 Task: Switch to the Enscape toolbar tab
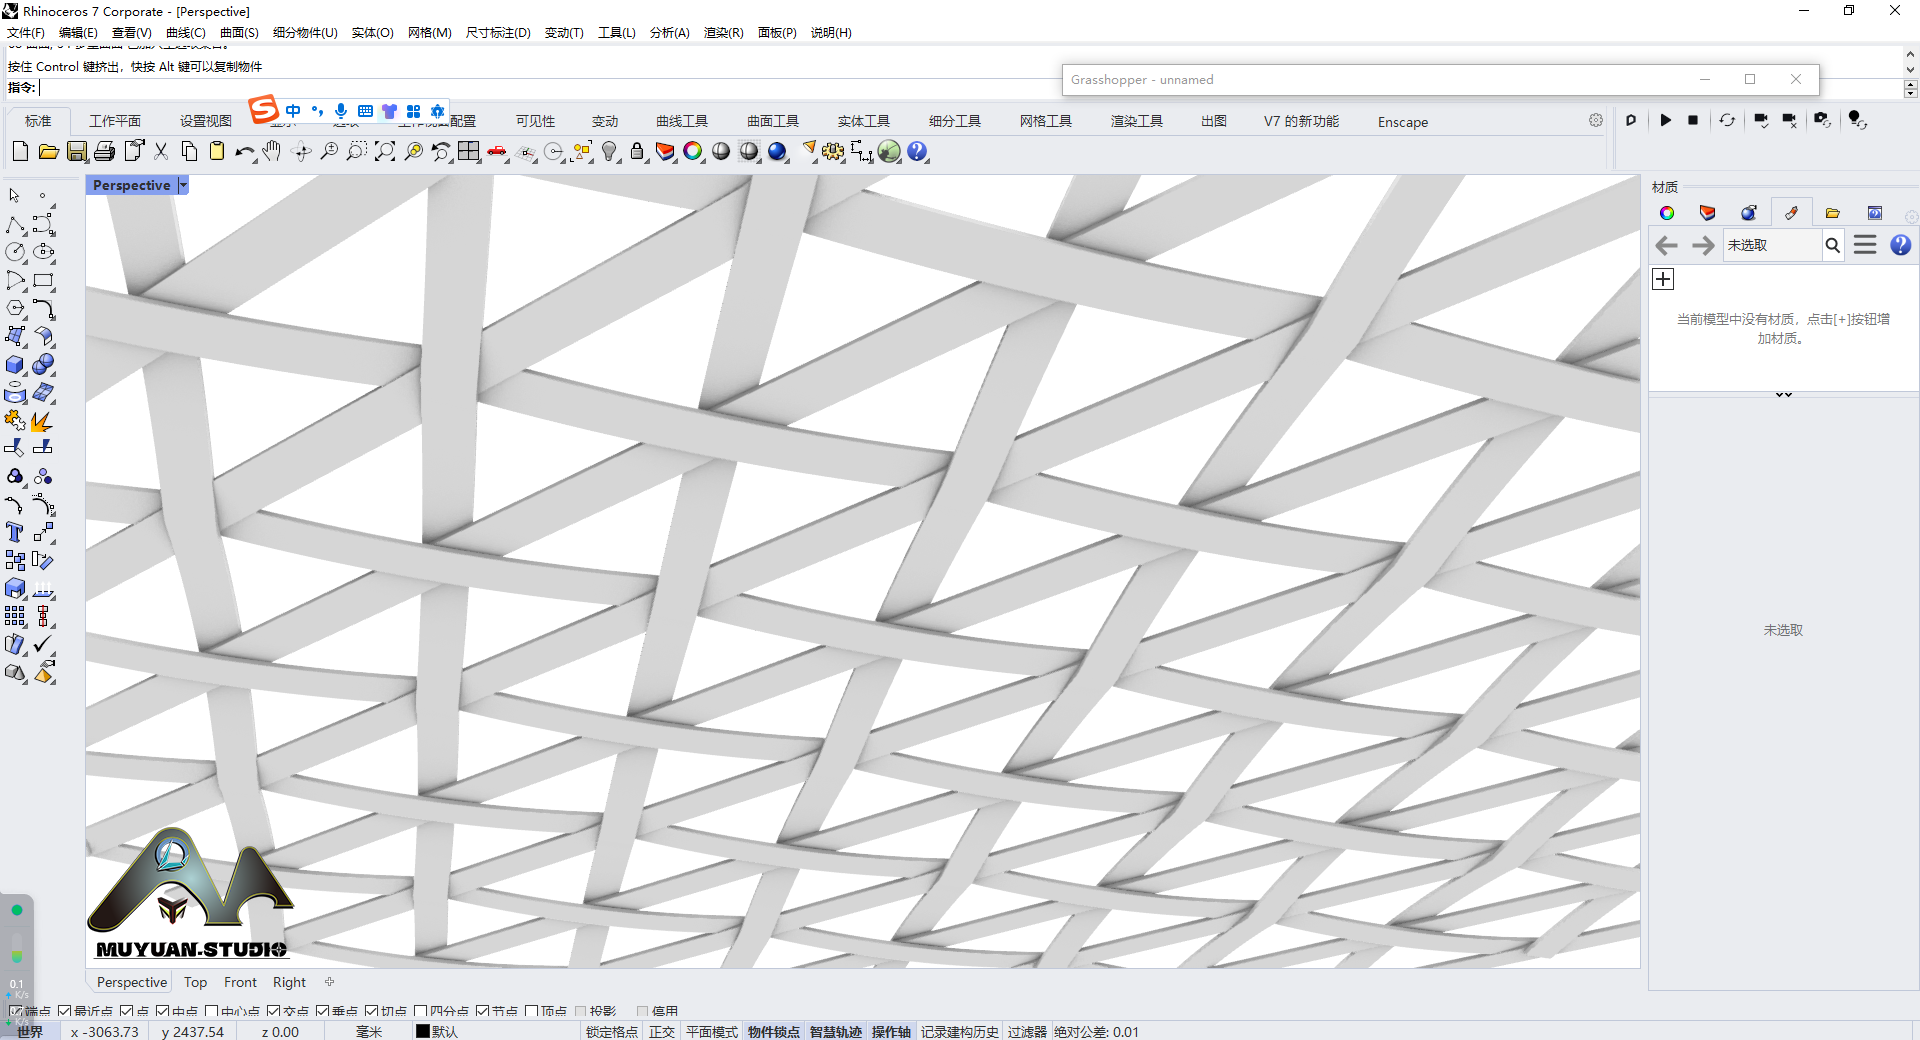(1403, 122)
